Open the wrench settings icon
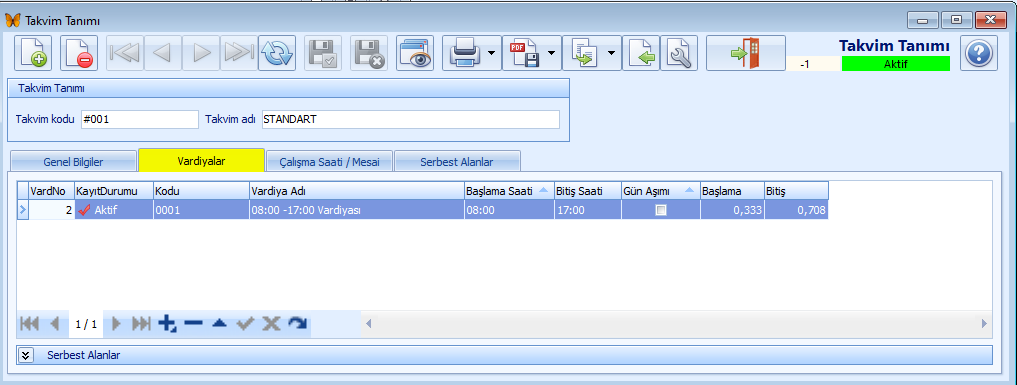 point(679,53)
